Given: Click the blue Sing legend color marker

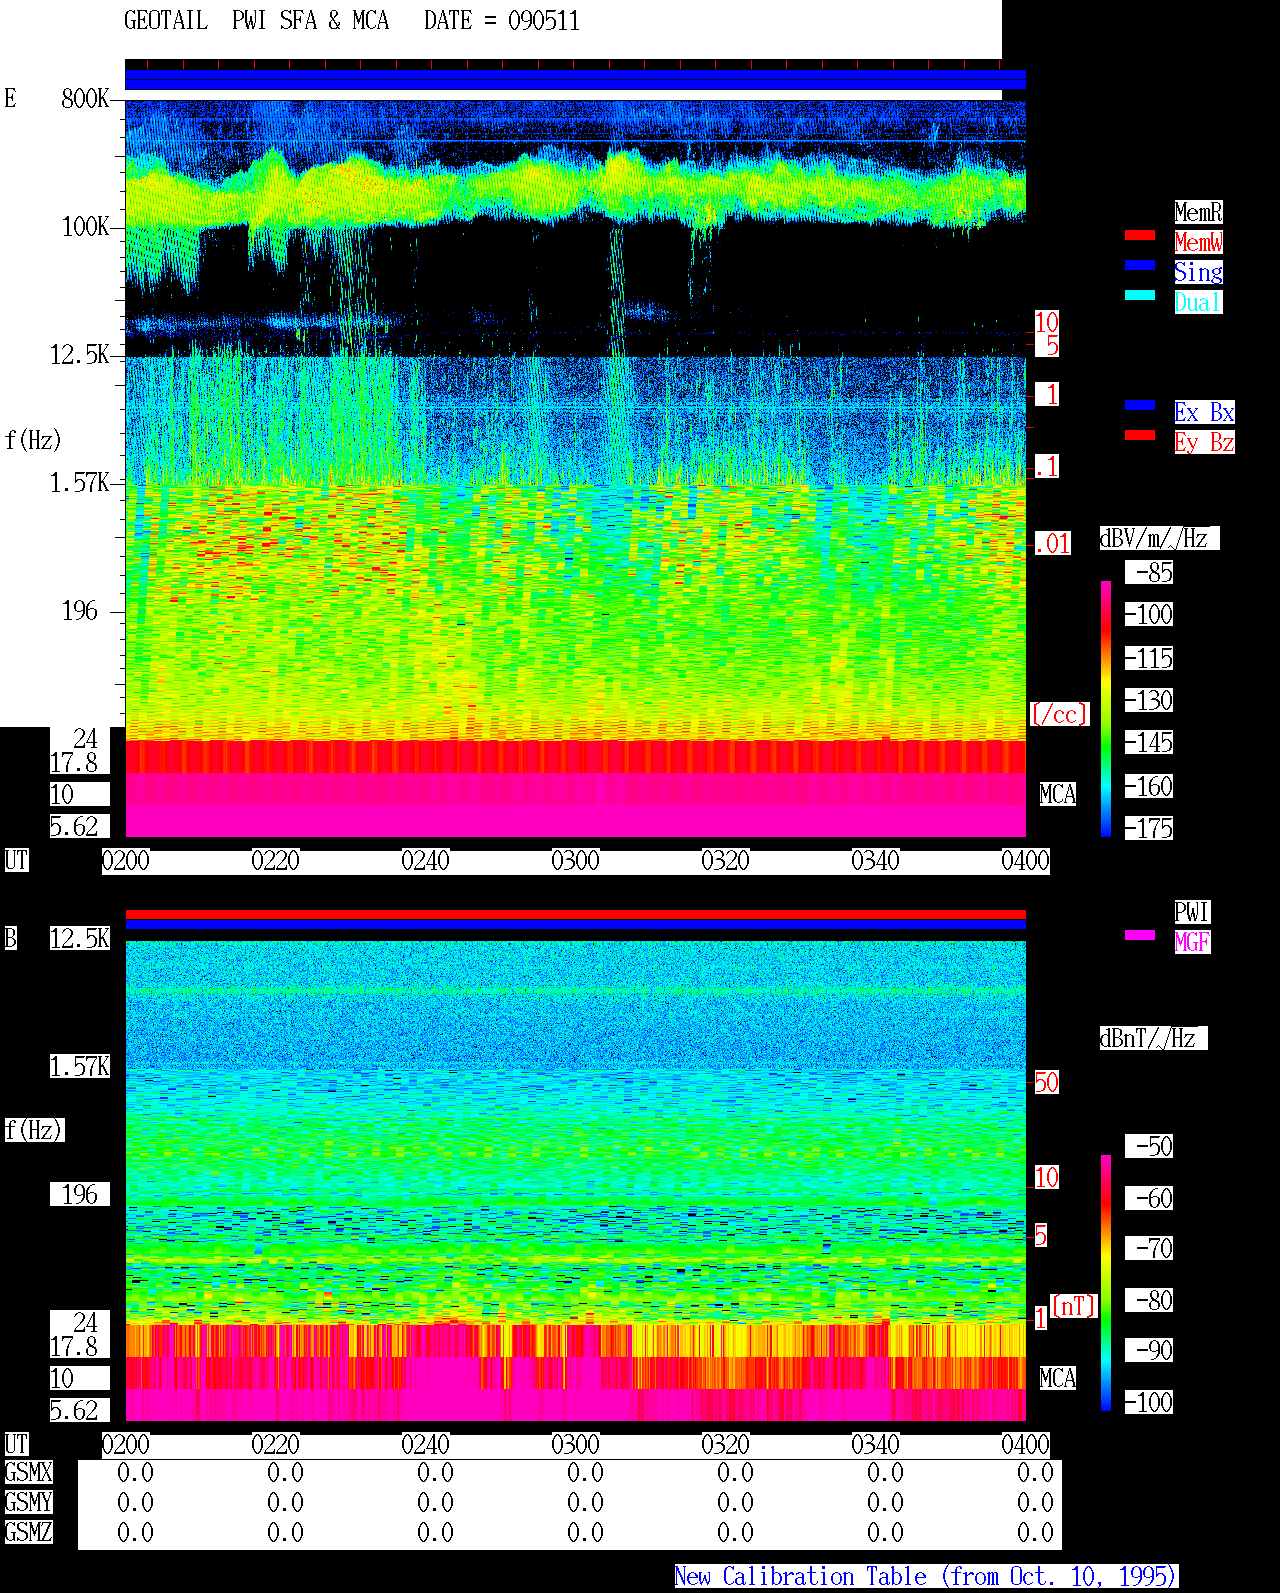Looking at the screenshot, I should 1140,265.
